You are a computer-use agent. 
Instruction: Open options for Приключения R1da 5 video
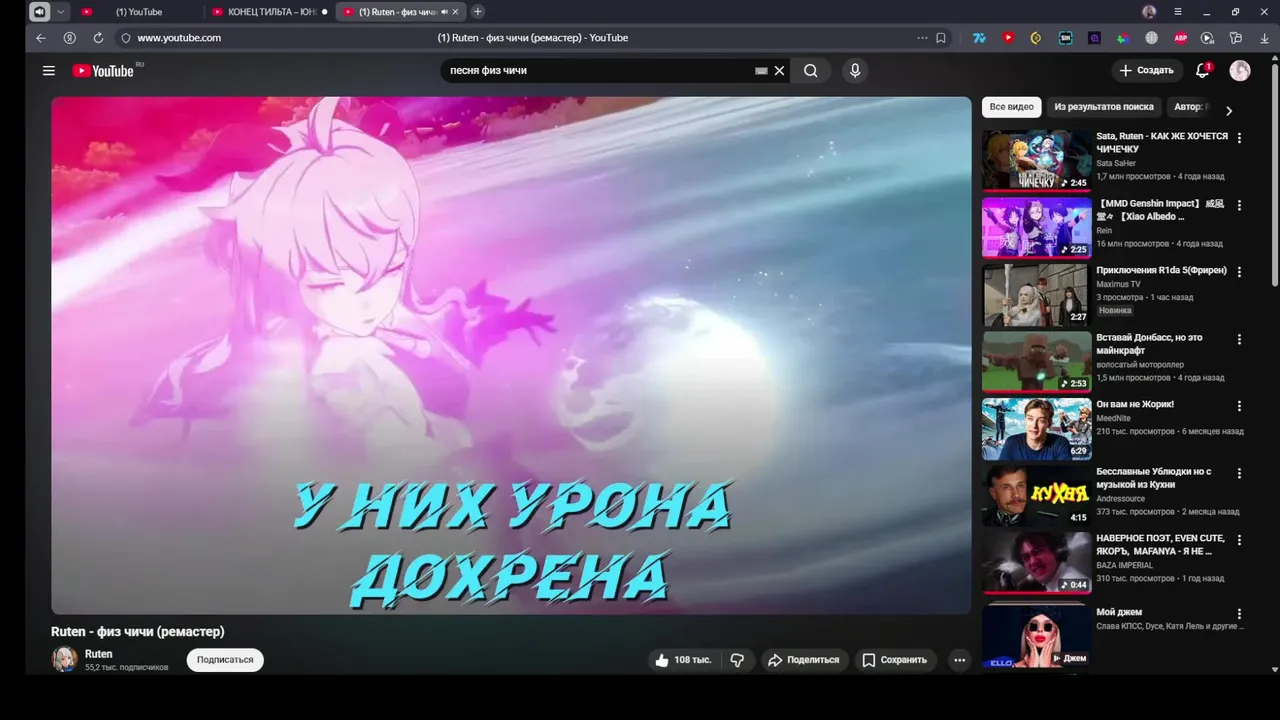coord(1239,272)
